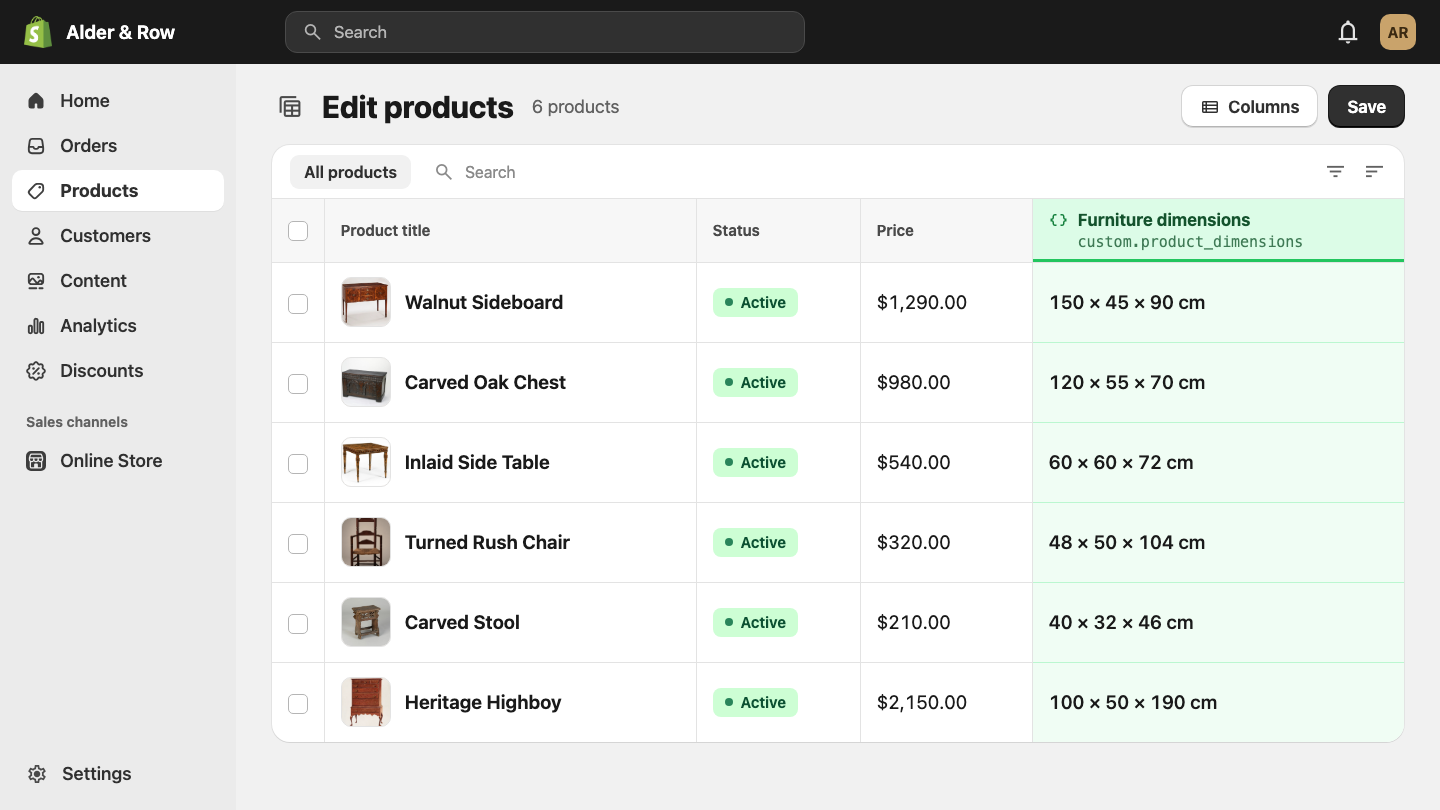This screenshot has height=810, width=1440.
Task: Open Online Store sales channel
Action: coord(118,461)
